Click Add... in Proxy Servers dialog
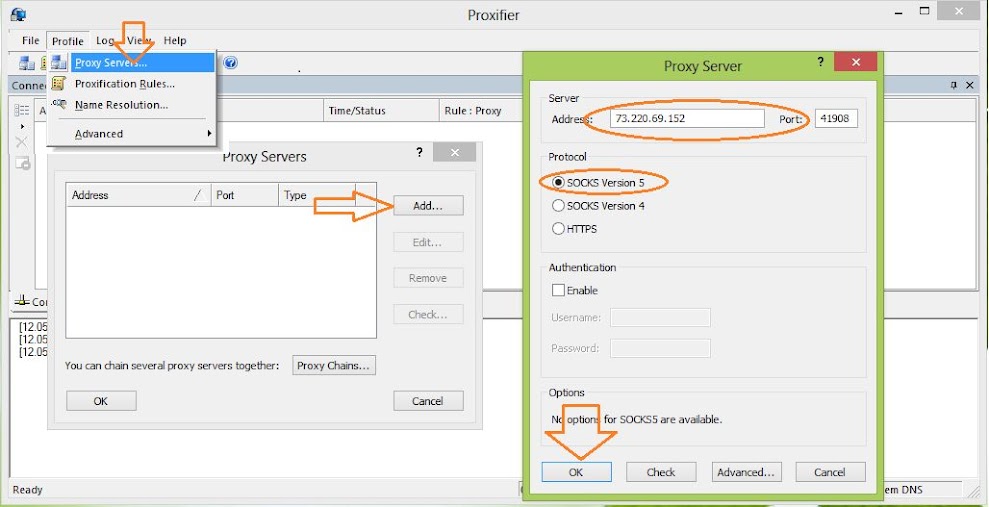Screen dimensions: 989x507 [428, 206]
